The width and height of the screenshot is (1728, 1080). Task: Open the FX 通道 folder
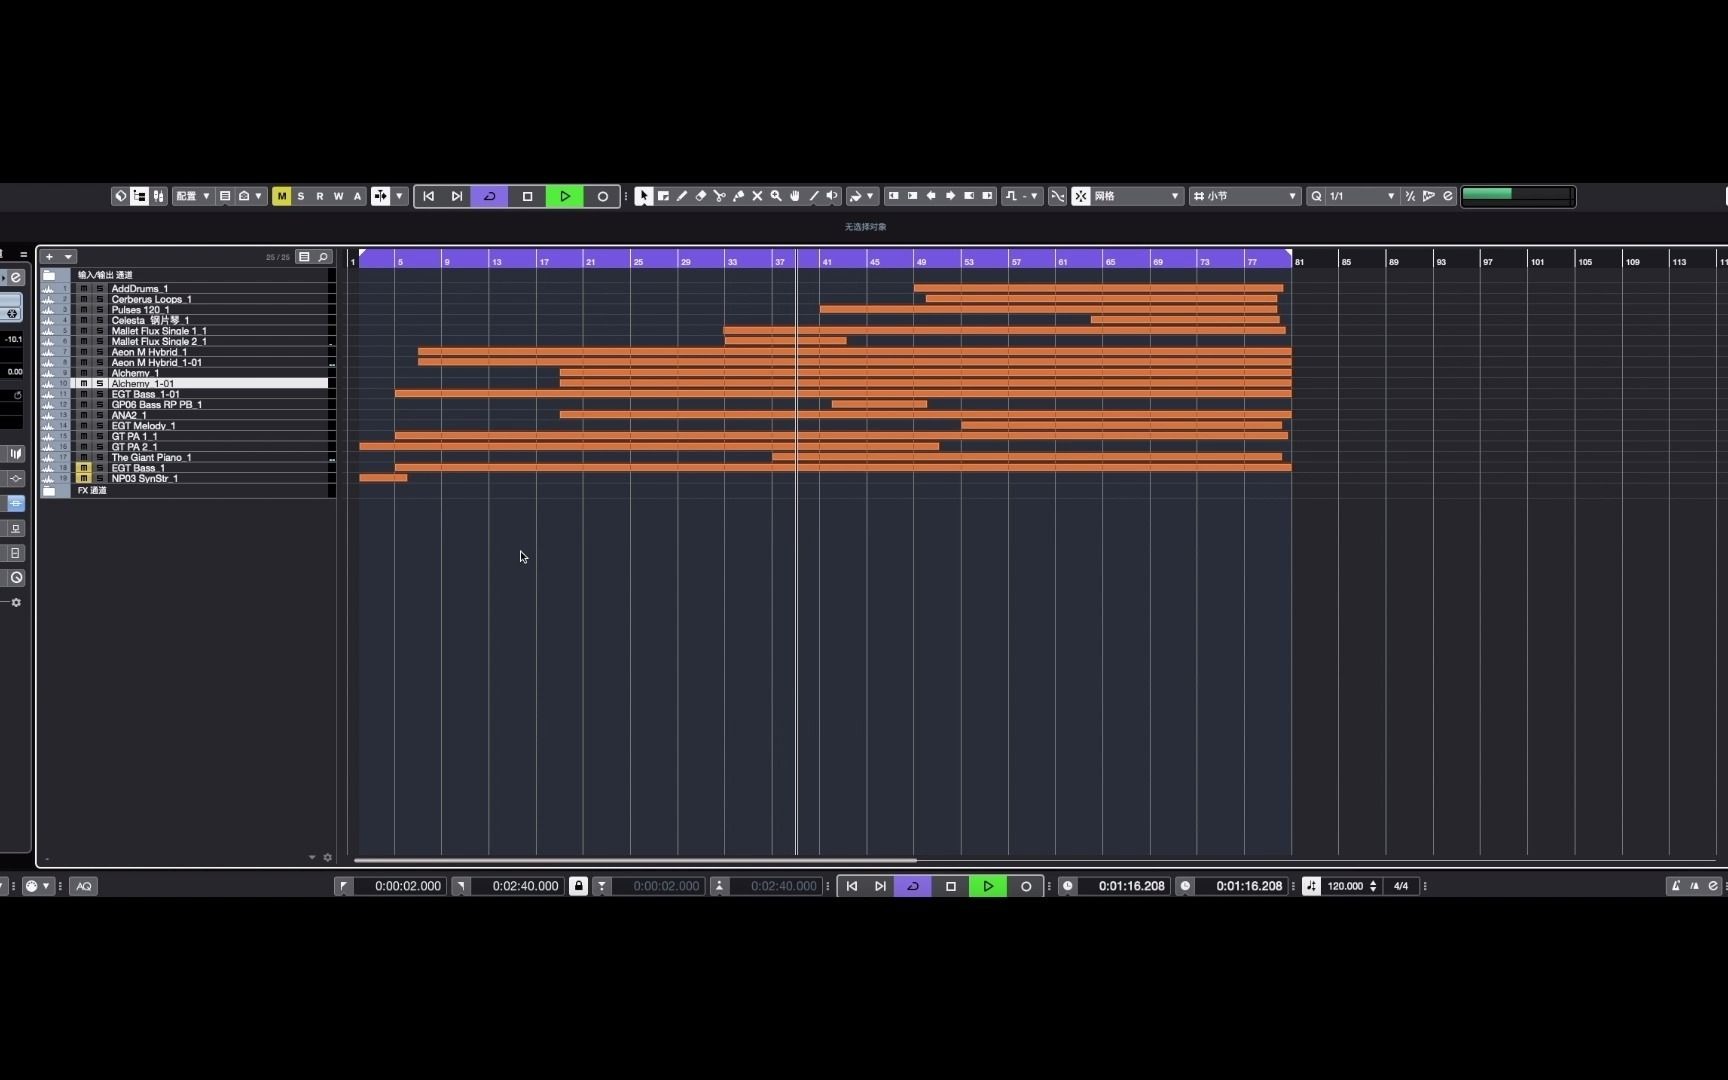click(49, 491)
